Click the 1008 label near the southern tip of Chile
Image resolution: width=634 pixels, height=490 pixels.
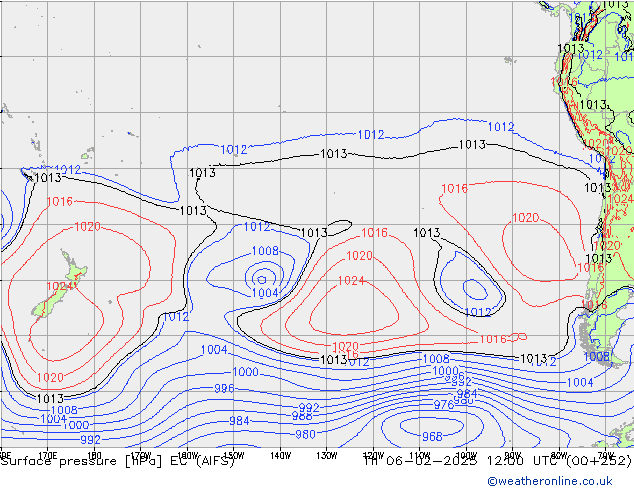click(x=596, y=357)
